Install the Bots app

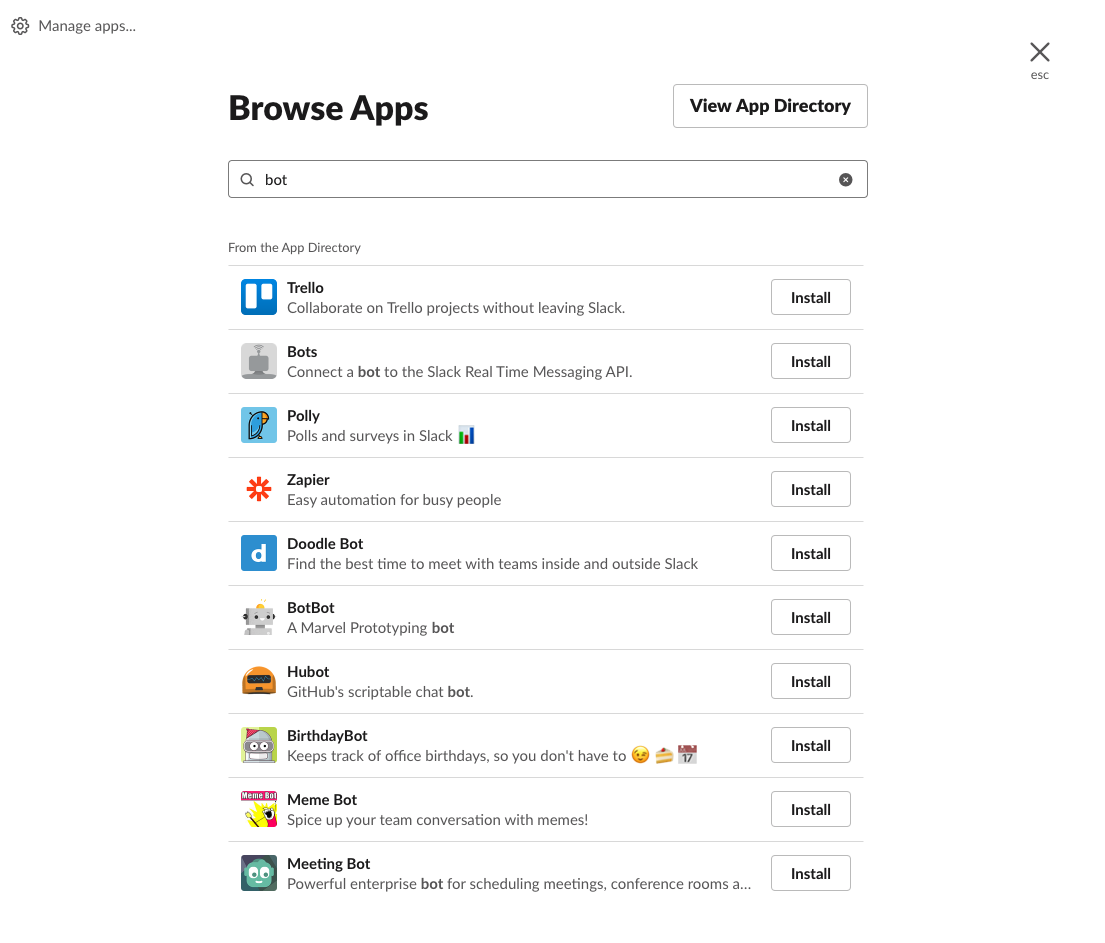810,362
